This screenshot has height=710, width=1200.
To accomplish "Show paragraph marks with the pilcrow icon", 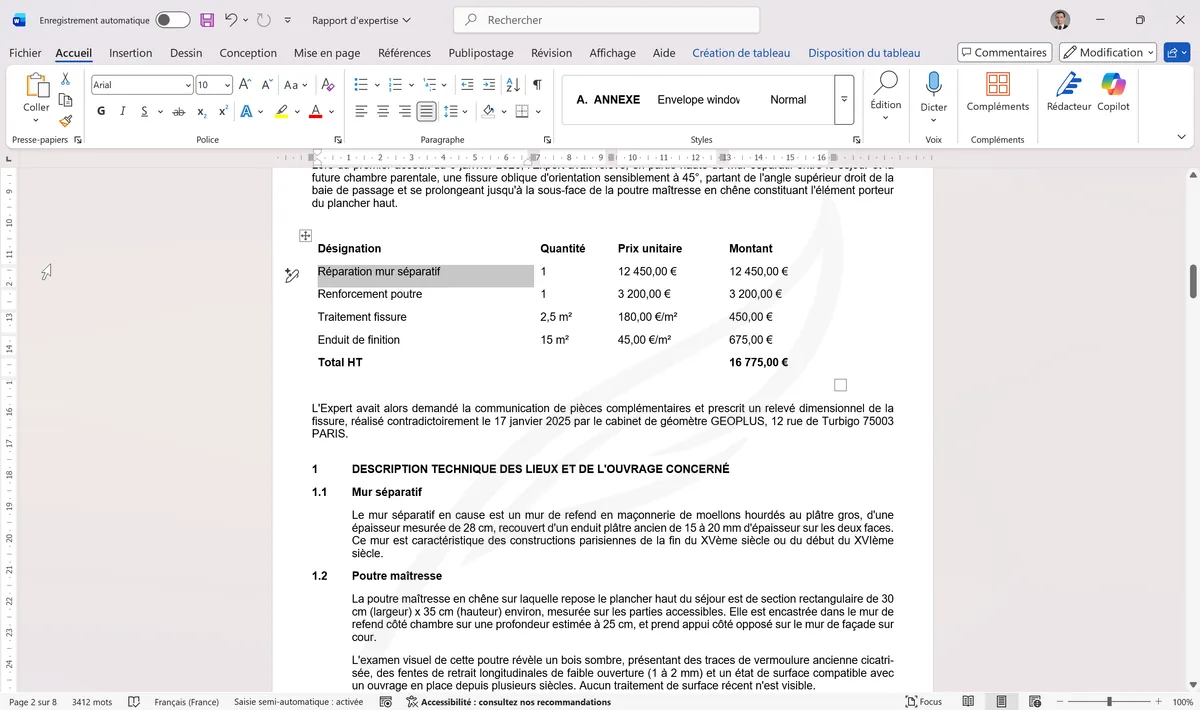I will pyautogui.click(x=537, y=85).
